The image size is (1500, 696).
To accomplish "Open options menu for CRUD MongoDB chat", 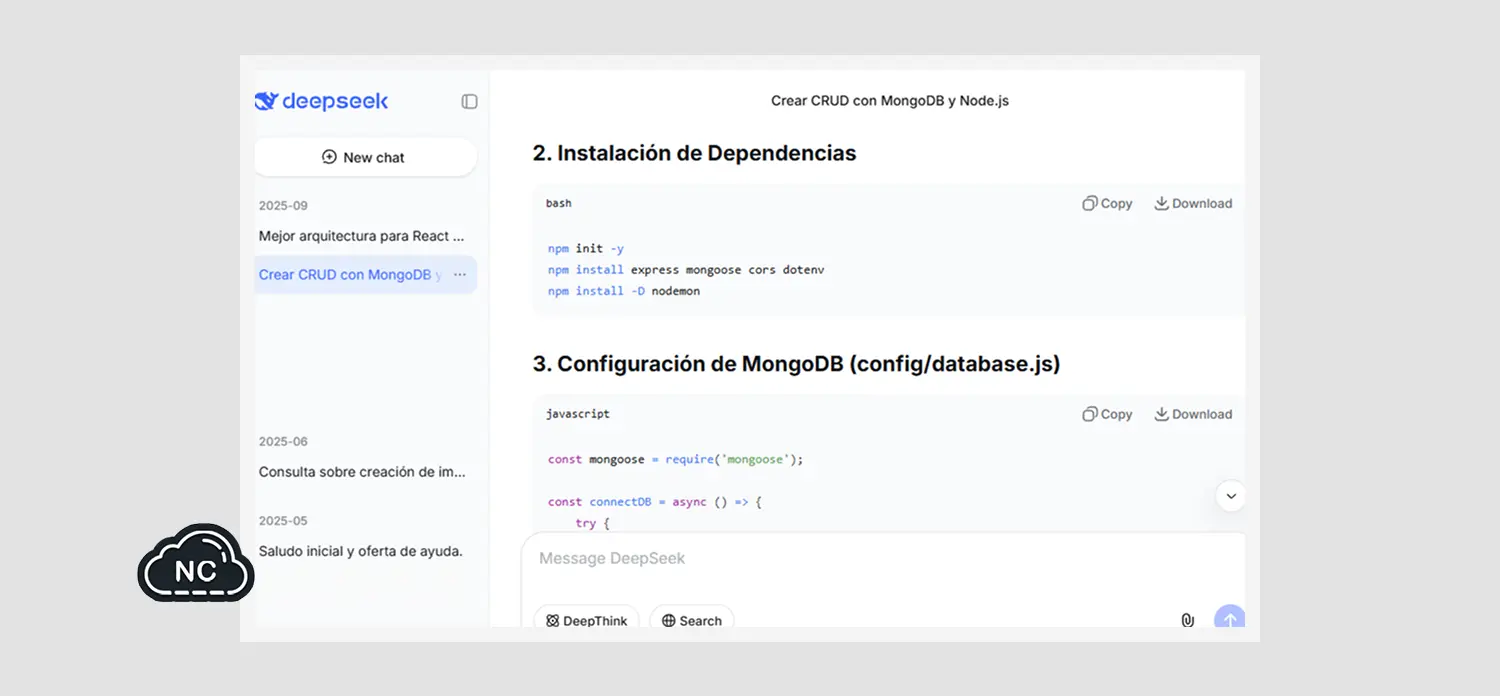I will click(460, 274).
